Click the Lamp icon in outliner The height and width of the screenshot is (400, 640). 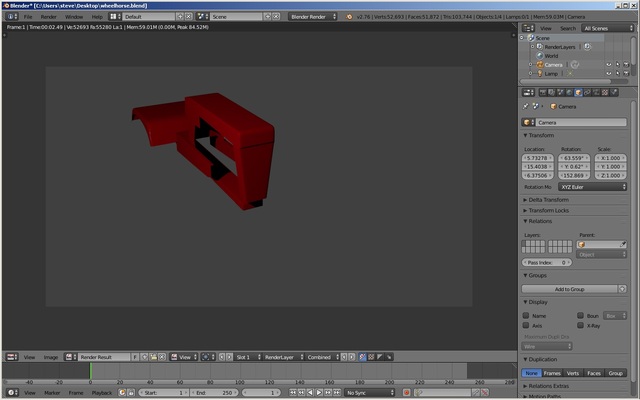[538, 74]
